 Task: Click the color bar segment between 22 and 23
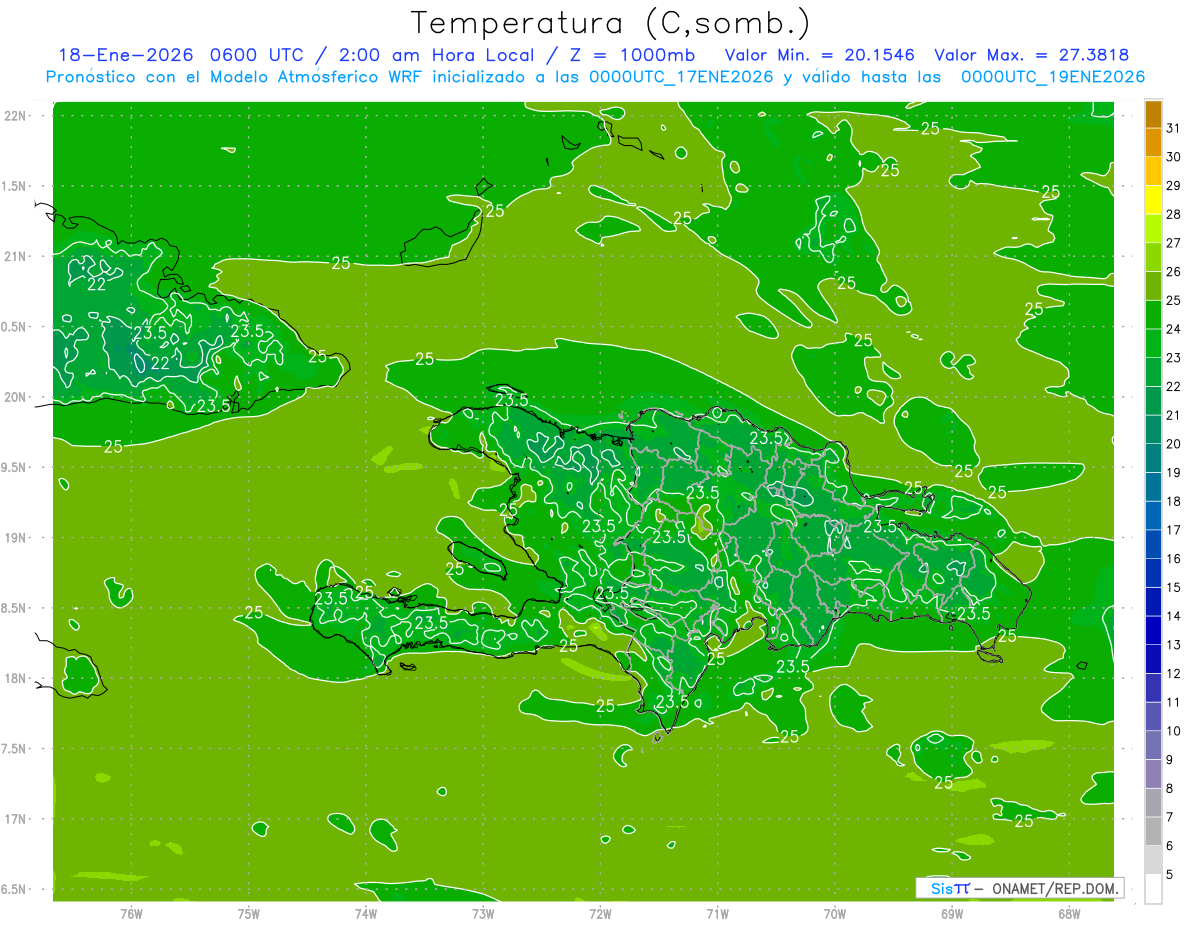pyautogui.click(x=1153, y=372)
